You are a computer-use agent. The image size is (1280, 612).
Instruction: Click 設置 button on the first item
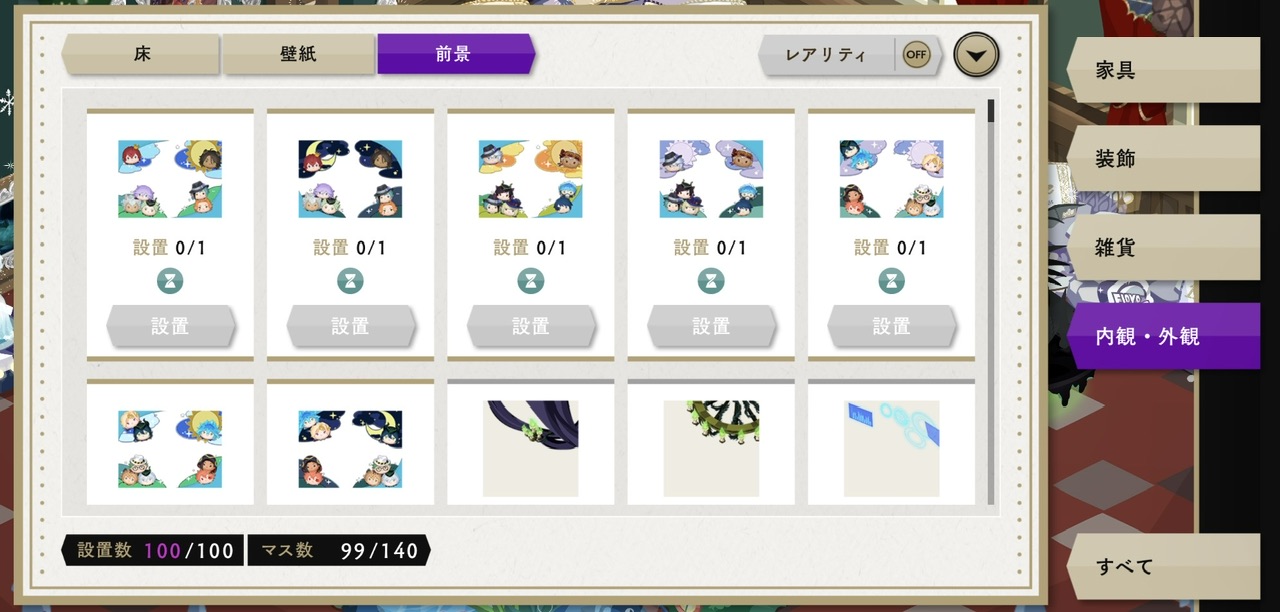170,326
